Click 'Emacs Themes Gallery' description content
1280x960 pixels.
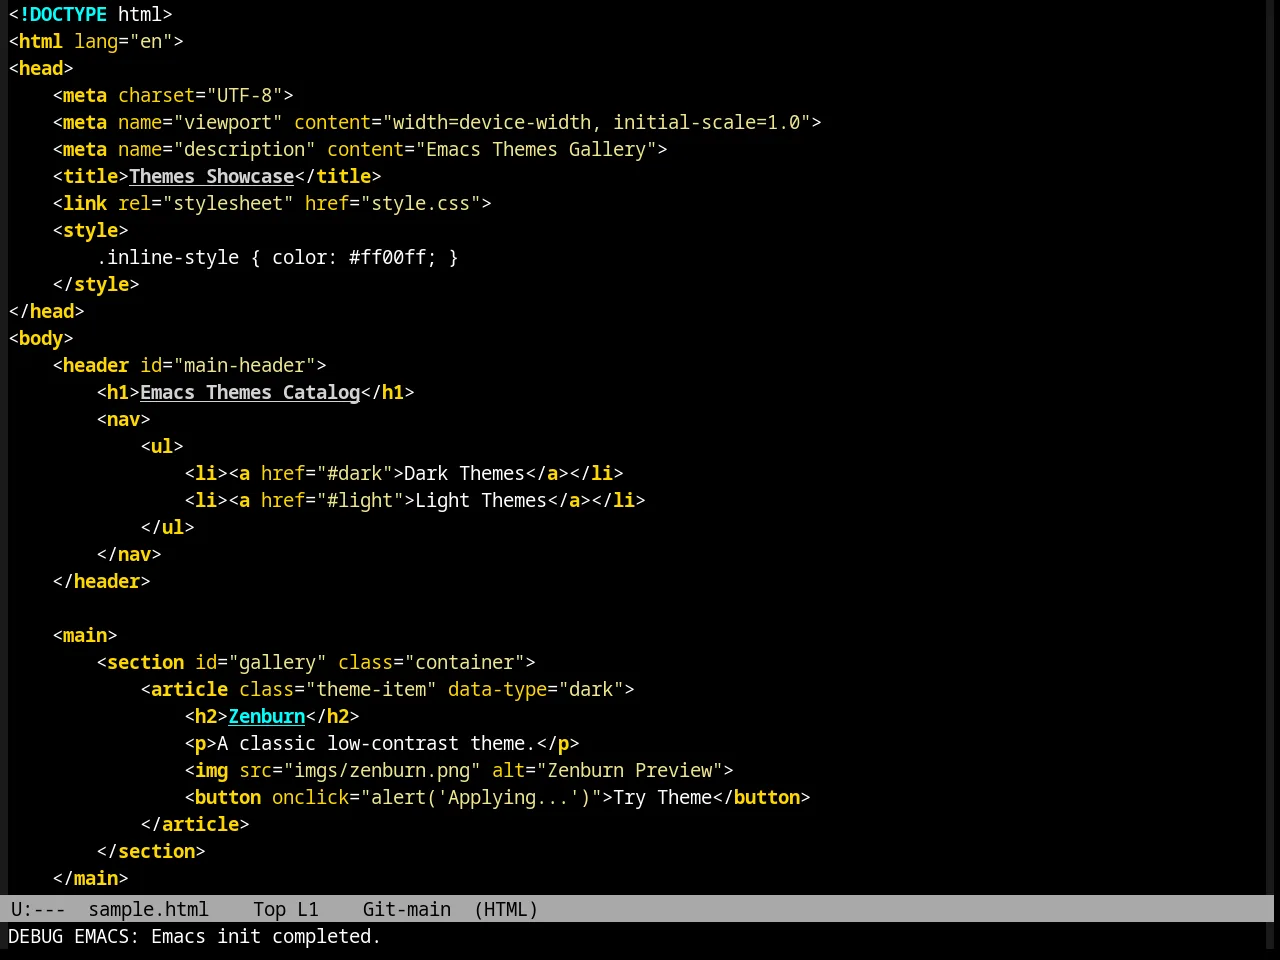tap(536, 149)
